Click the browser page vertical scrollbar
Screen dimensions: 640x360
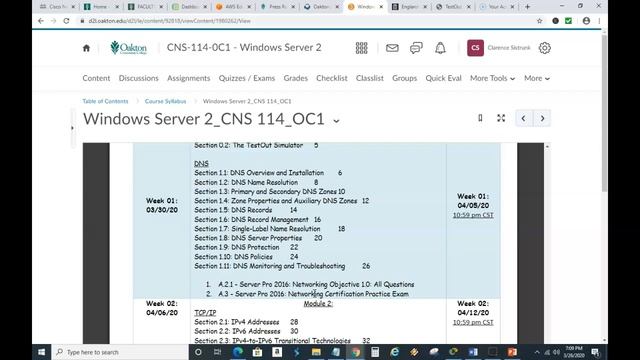(604, 112)
